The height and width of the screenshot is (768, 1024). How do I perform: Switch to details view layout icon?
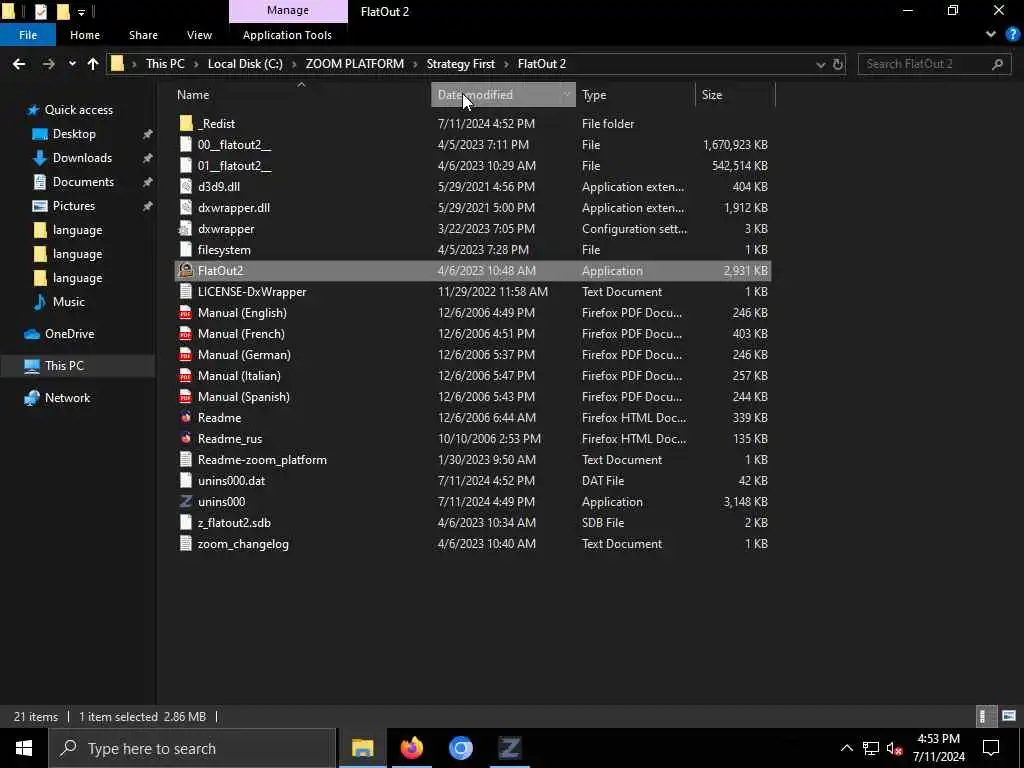984,716
